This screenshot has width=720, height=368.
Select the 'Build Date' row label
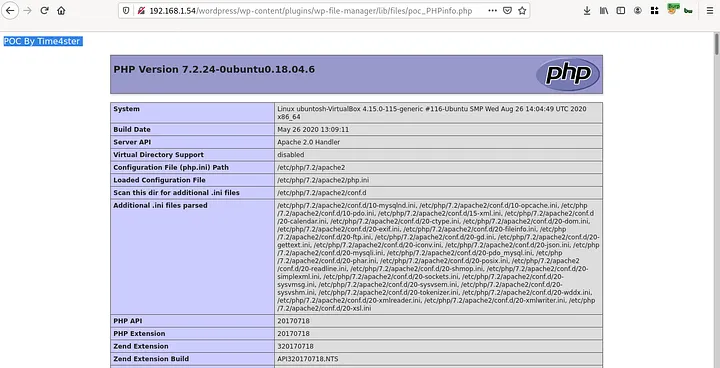point(132,130)
